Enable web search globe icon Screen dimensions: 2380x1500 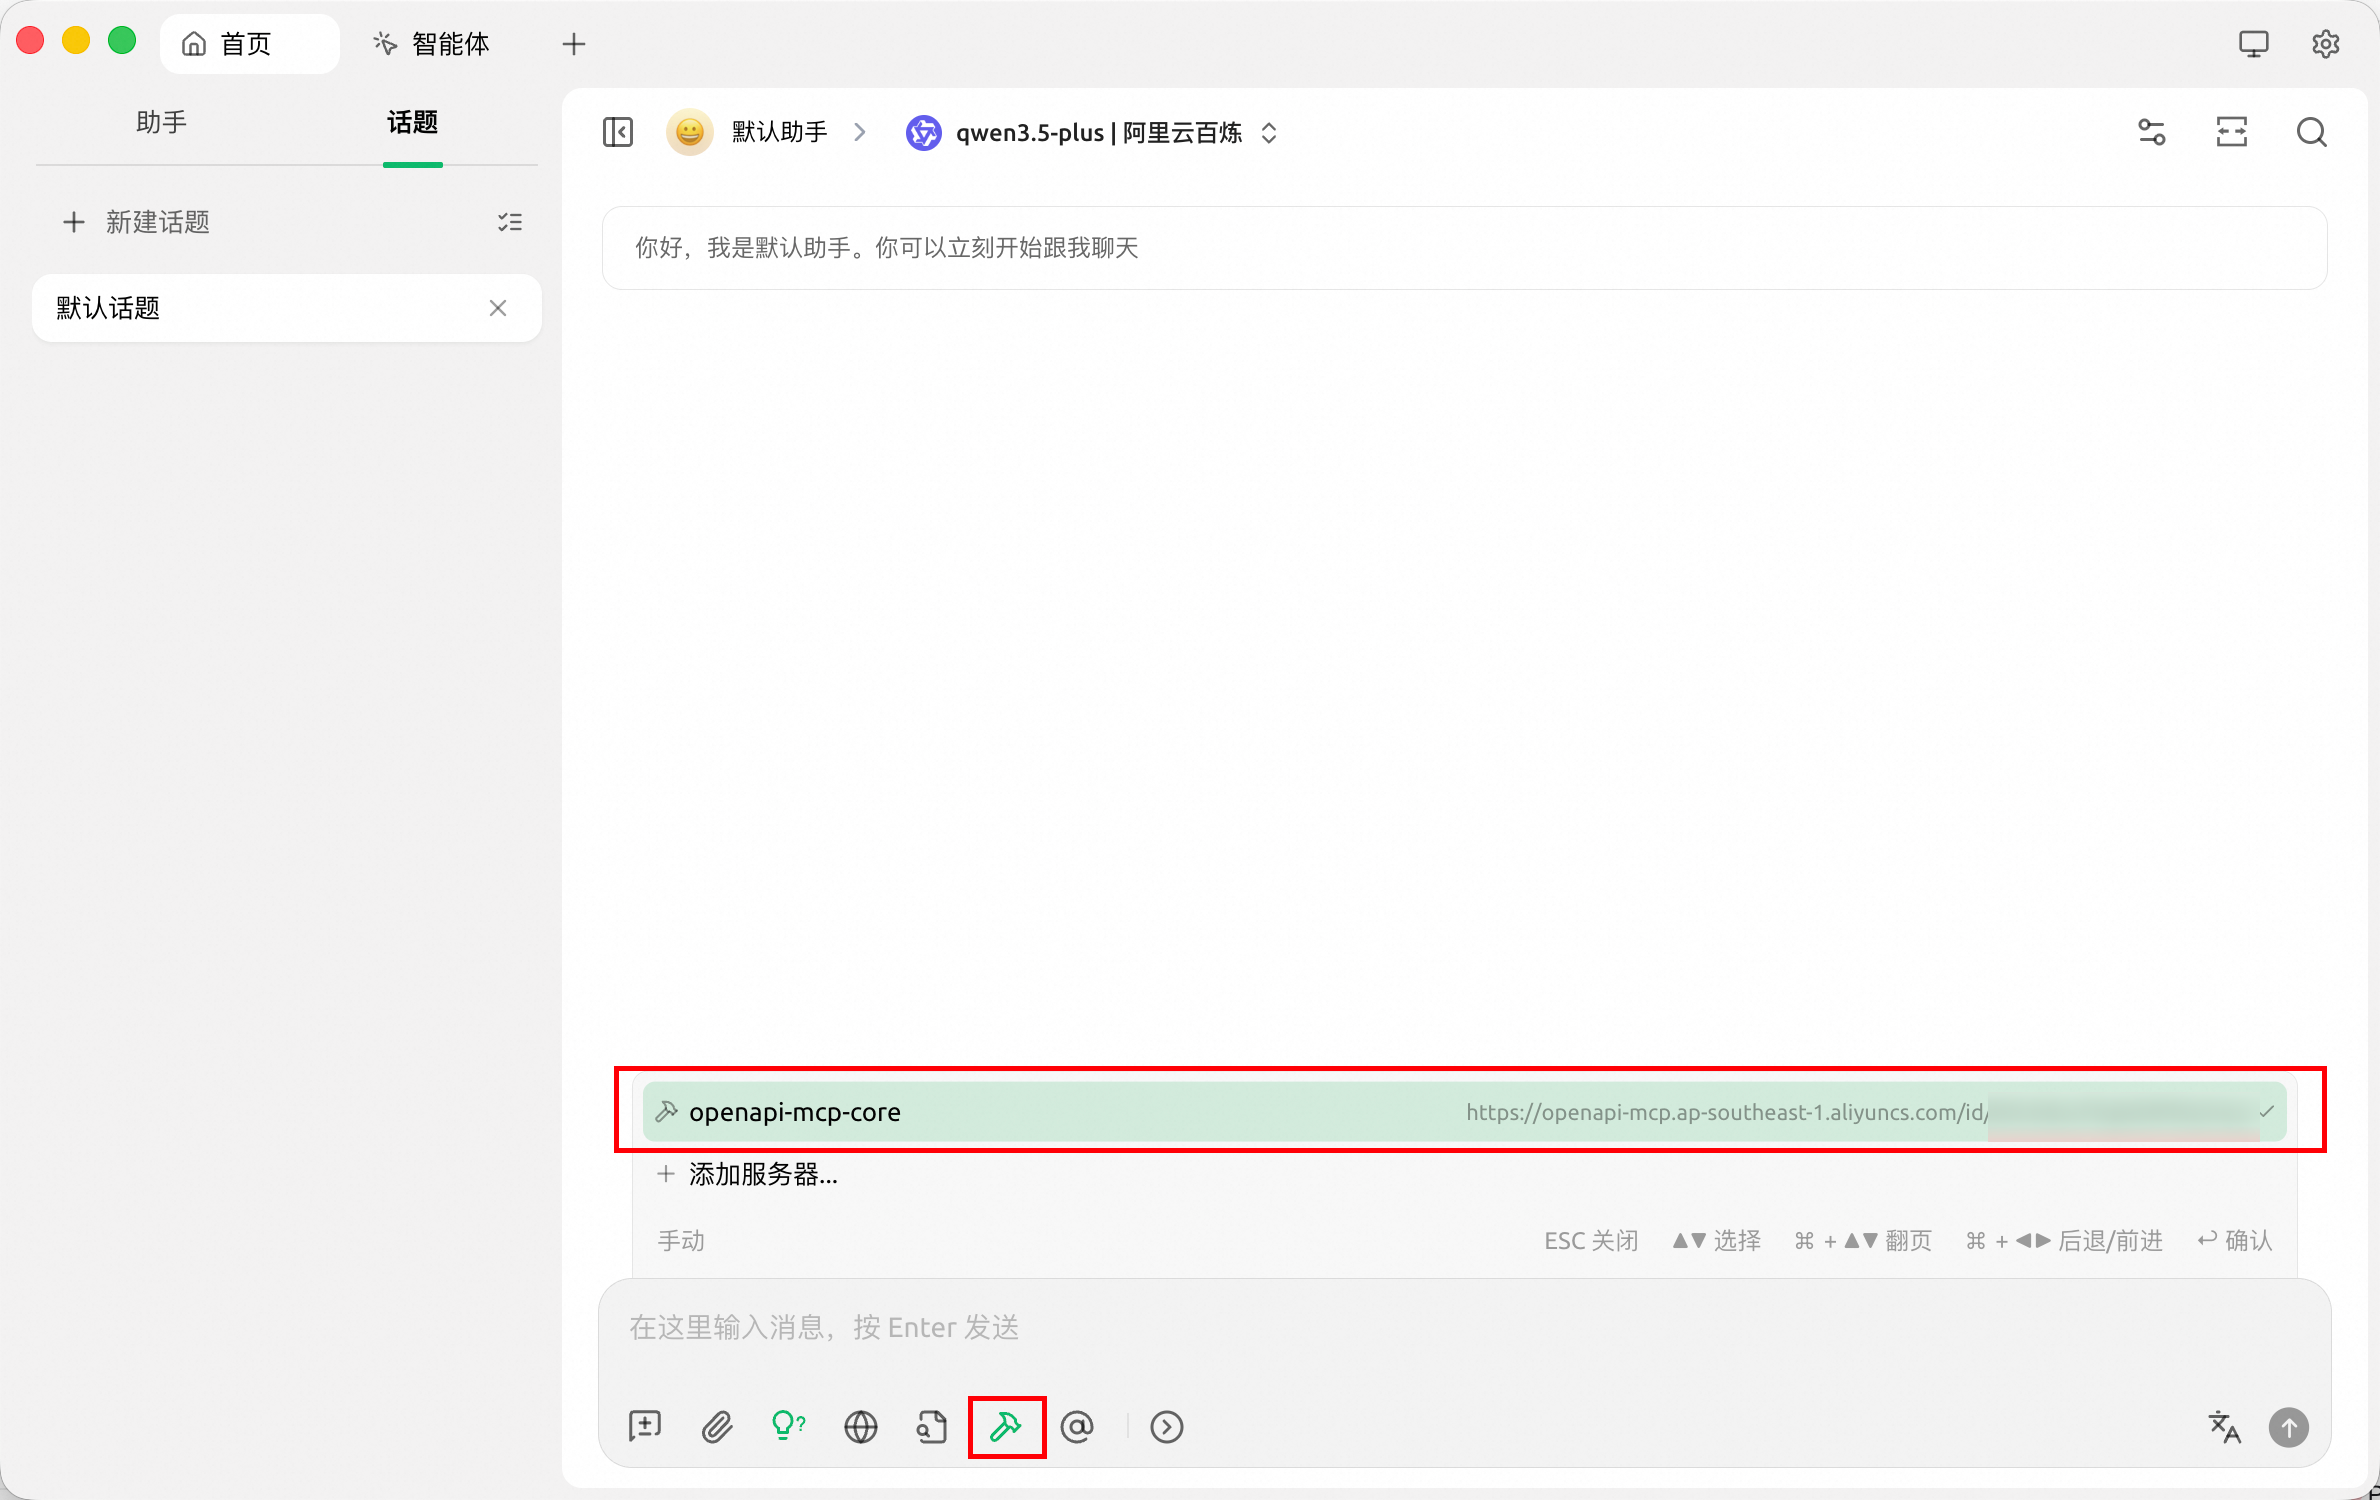click(x=860, y=1427)
